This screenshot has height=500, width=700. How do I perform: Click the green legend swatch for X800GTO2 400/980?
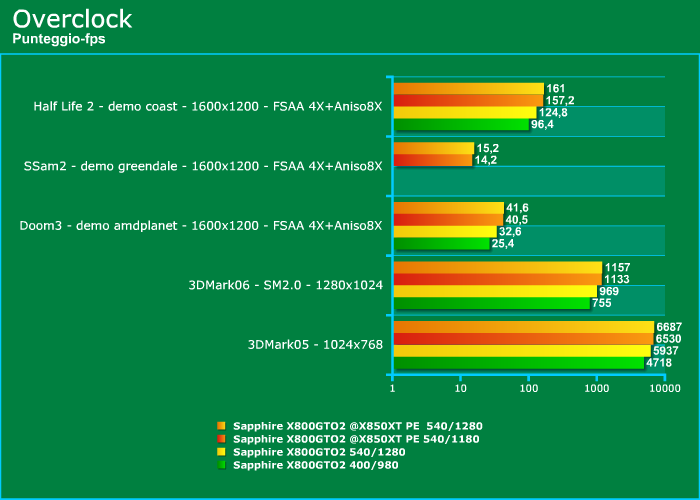(x=221, y=465)
